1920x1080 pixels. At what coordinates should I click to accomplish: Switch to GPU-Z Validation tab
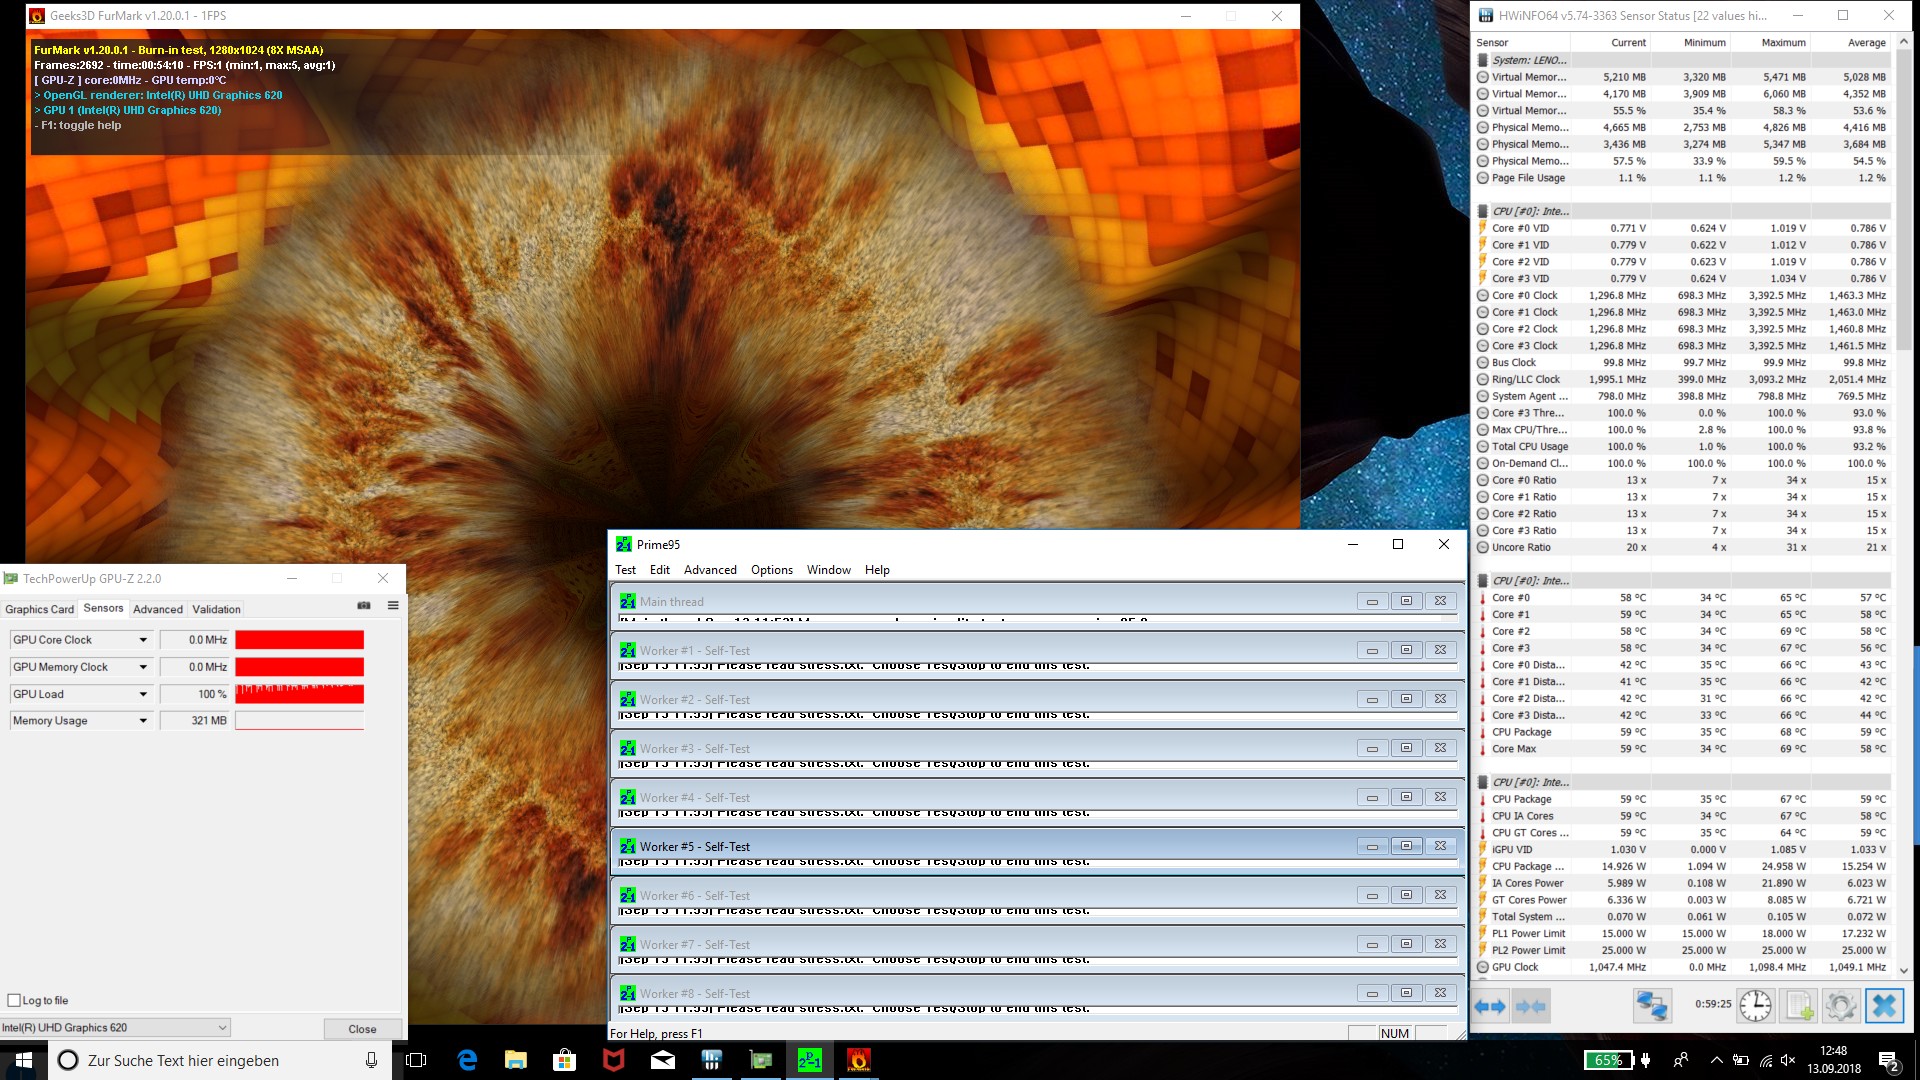coord(216,609)
